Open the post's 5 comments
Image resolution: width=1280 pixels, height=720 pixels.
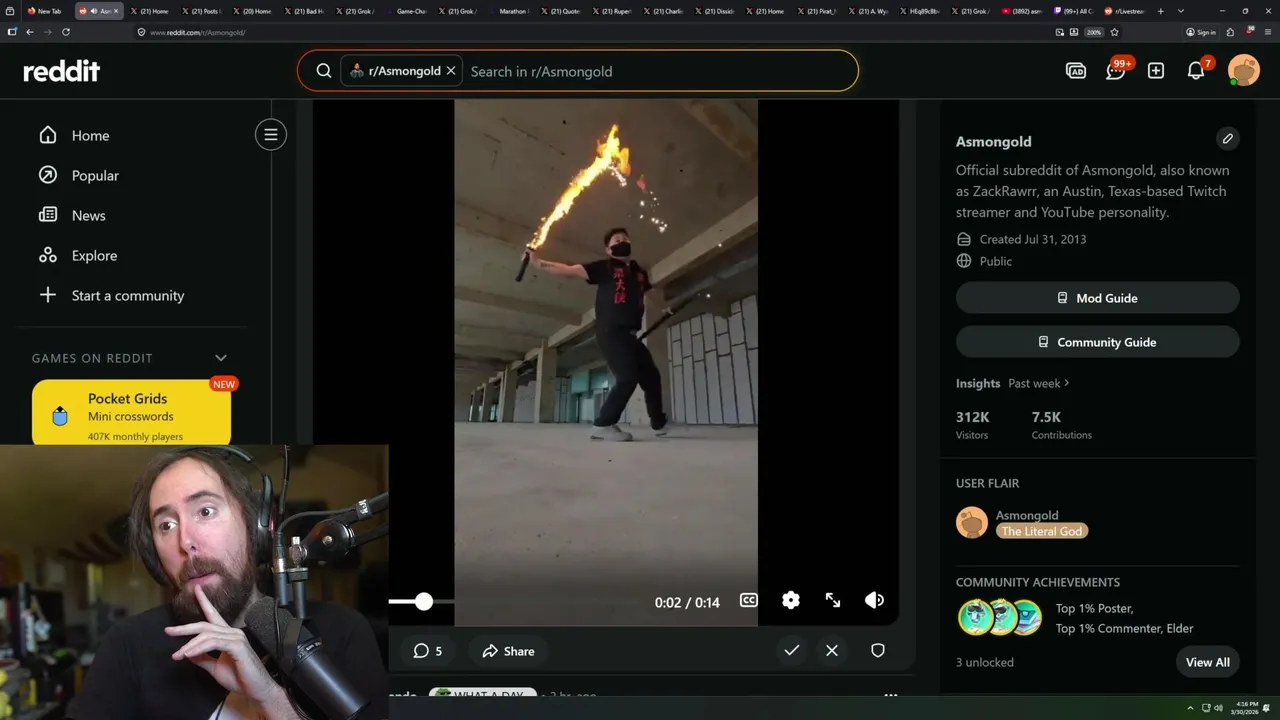427,651
